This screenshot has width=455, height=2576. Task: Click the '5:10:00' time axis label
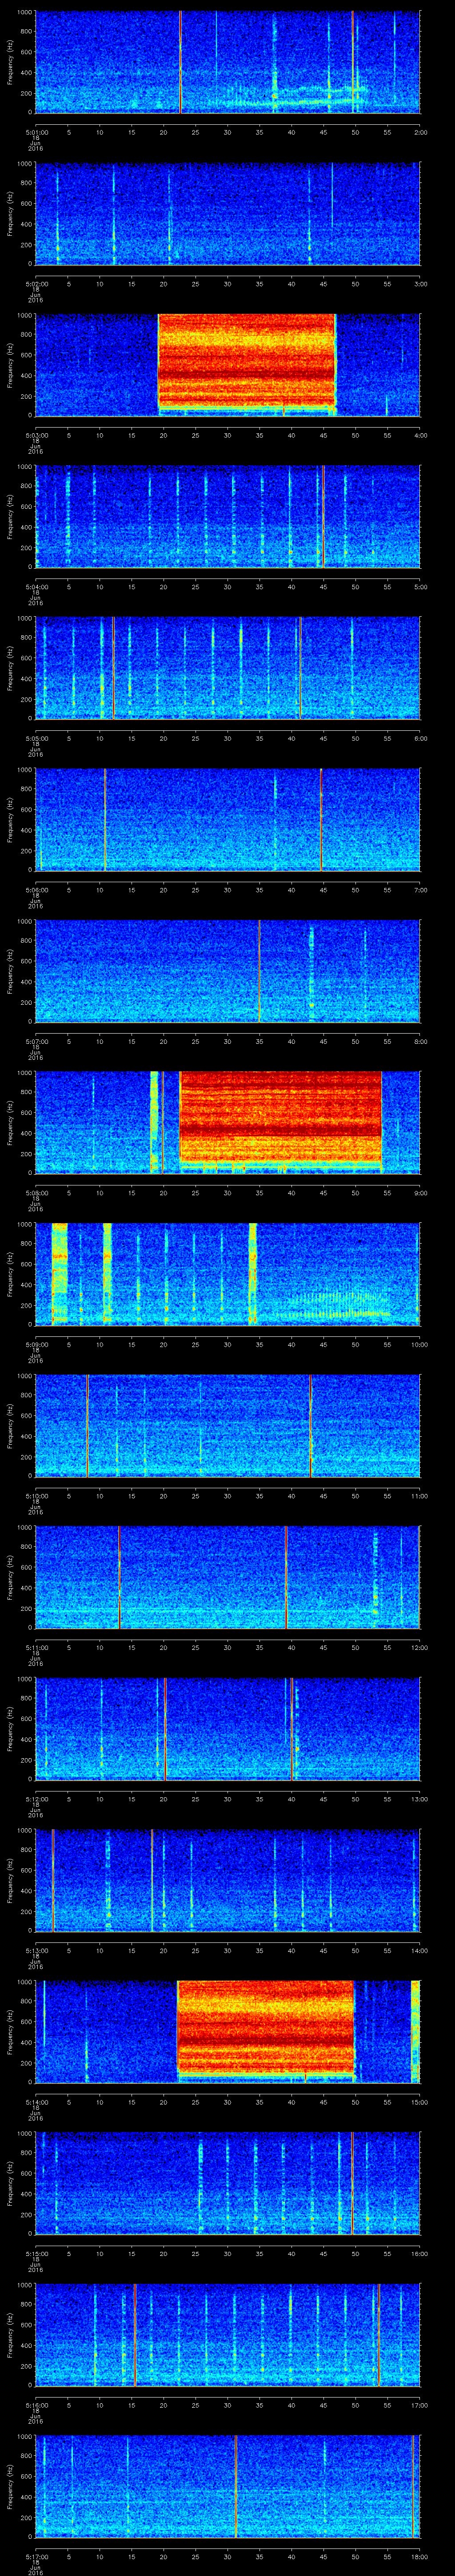coord(36,1495)
